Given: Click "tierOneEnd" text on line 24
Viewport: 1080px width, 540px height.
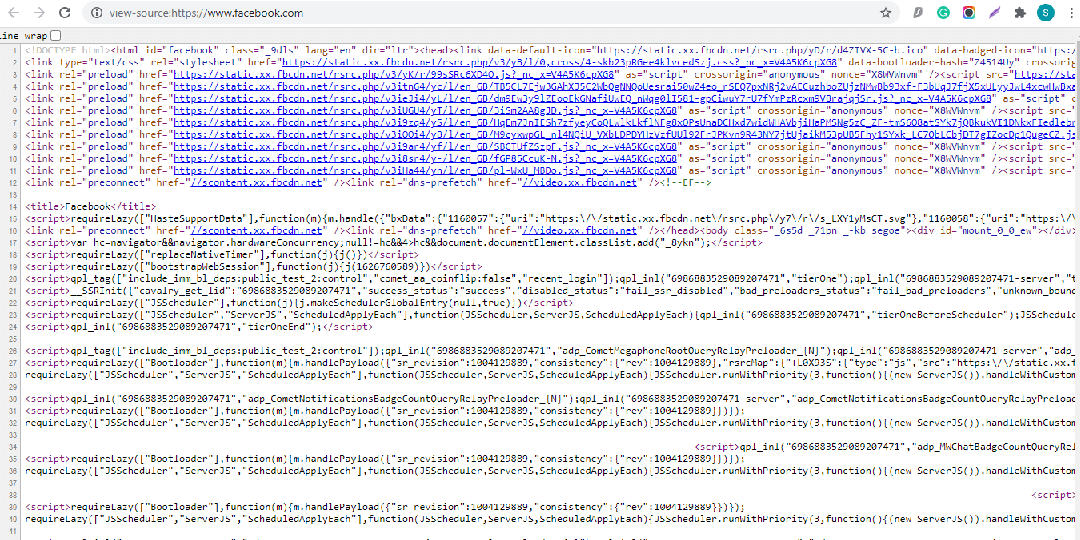Looking at the screenshot, I should [x=283, y=326].
